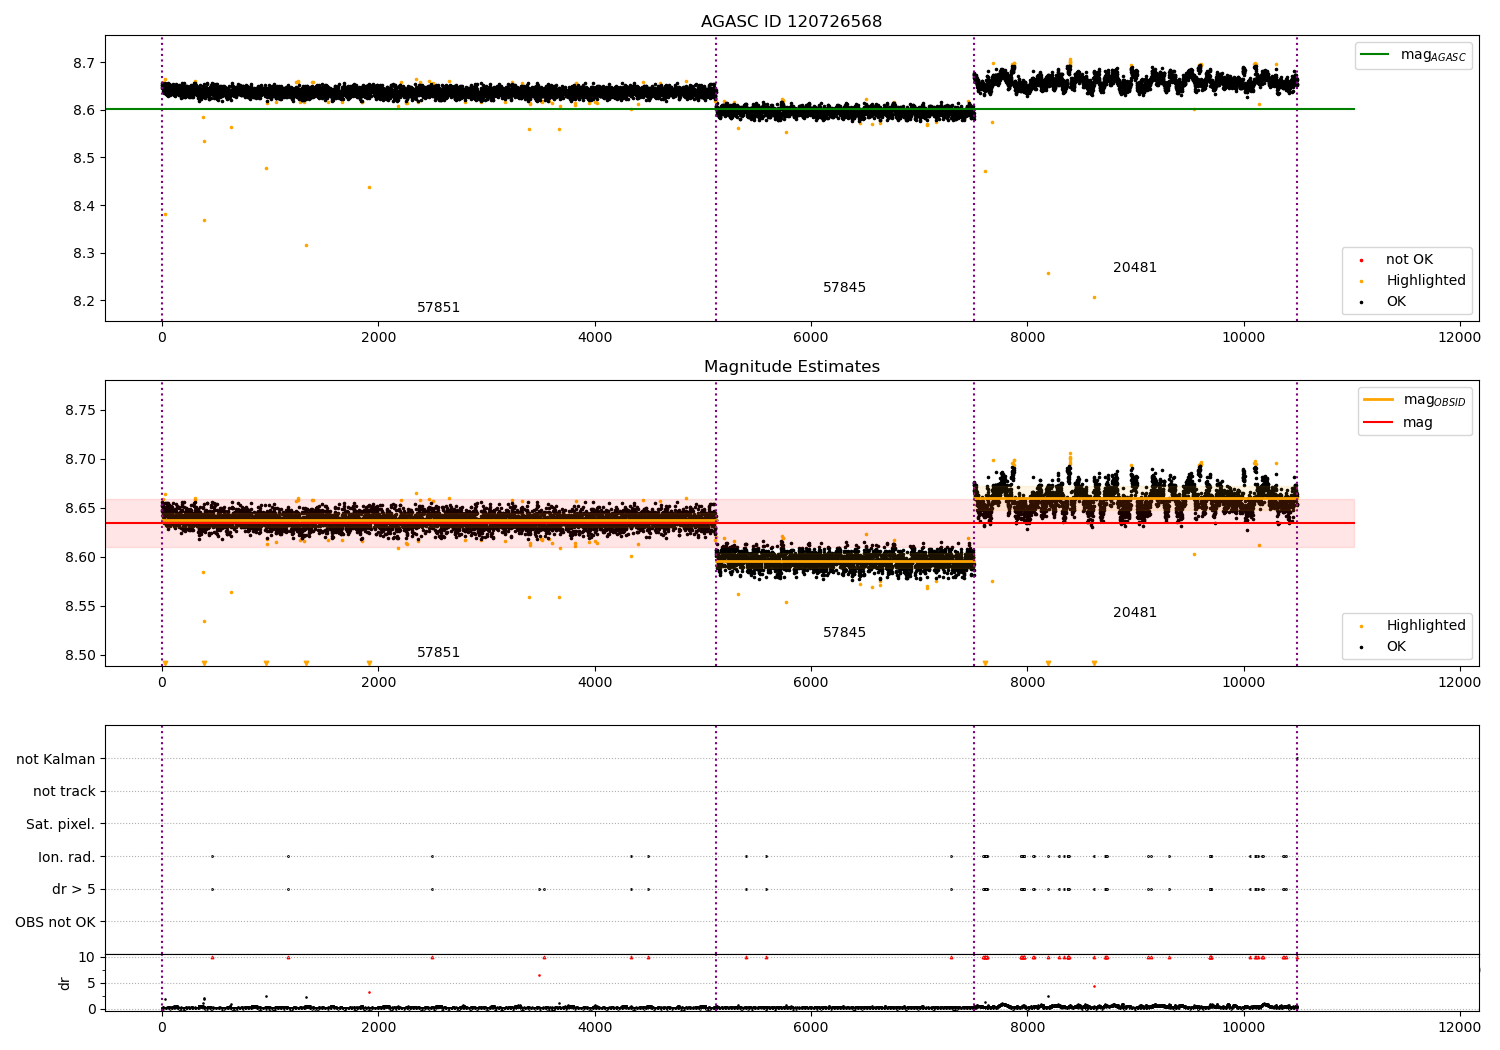This screenshot has width=1500, height=1050.
Task: Click the 8.2 tick on the top plot
Action: 84,301
